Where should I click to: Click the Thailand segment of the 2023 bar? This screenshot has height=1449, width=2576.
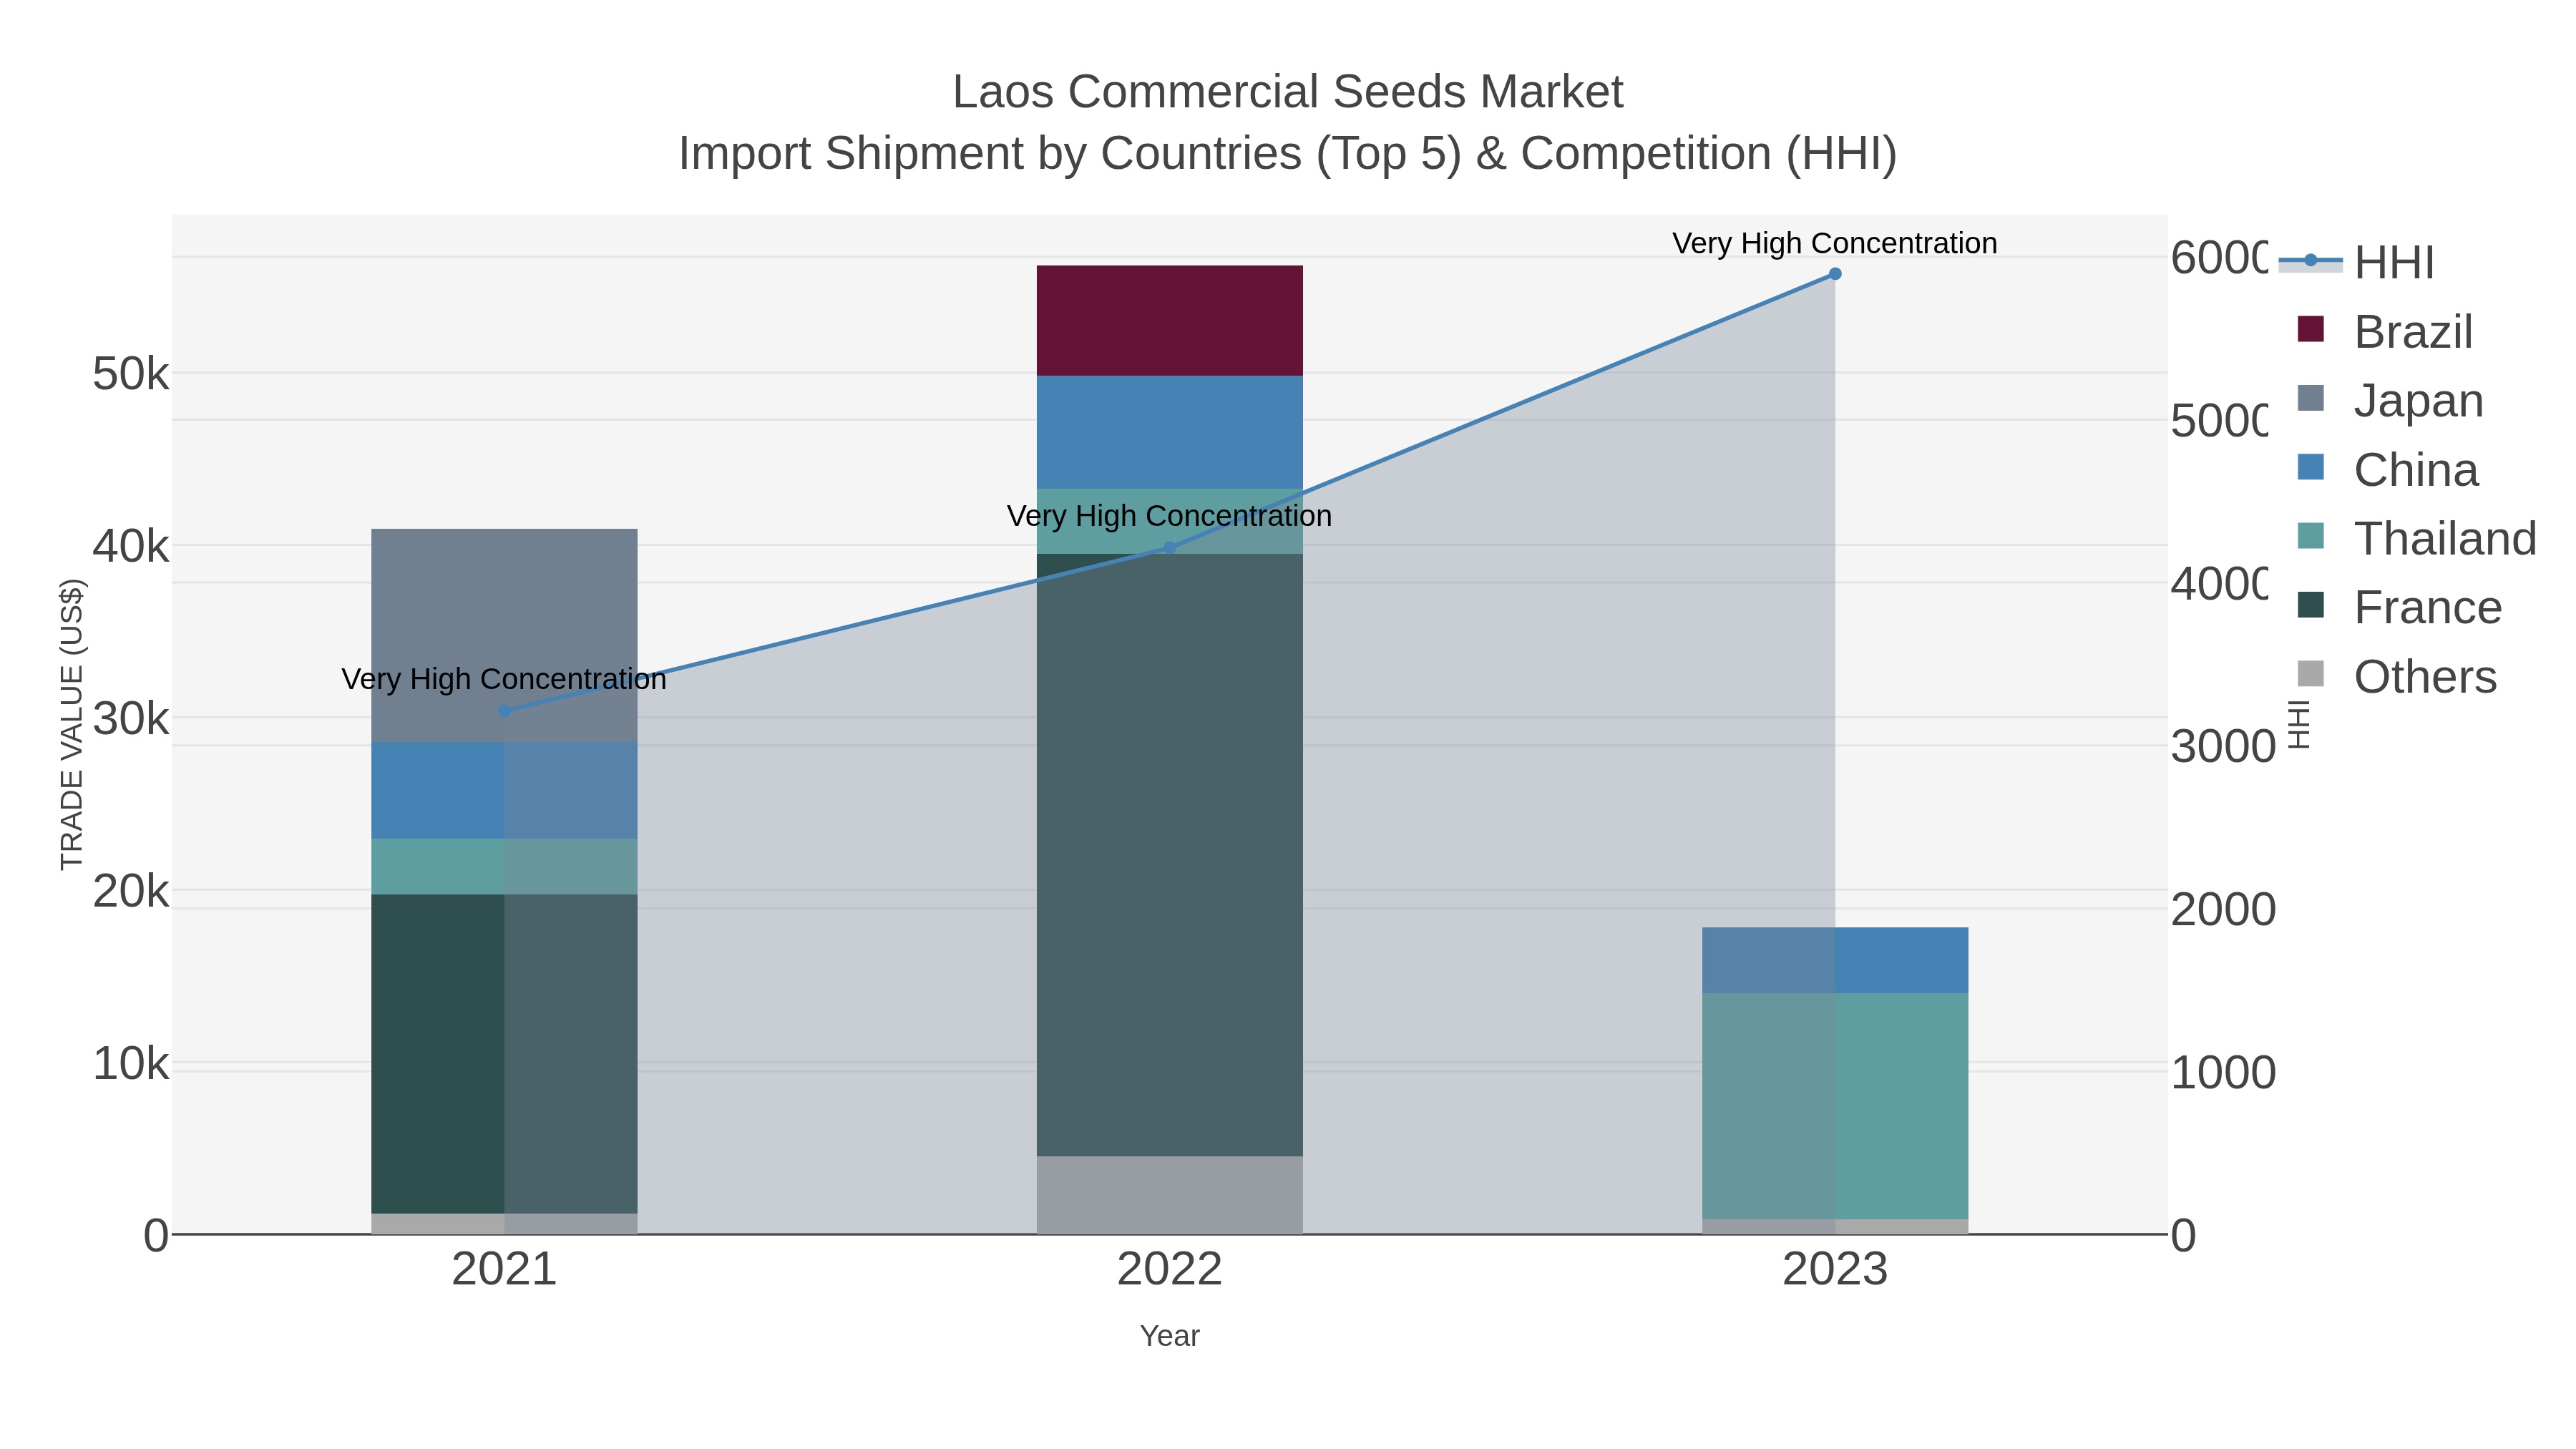pyautogui.click(x=1835, y=1106)
